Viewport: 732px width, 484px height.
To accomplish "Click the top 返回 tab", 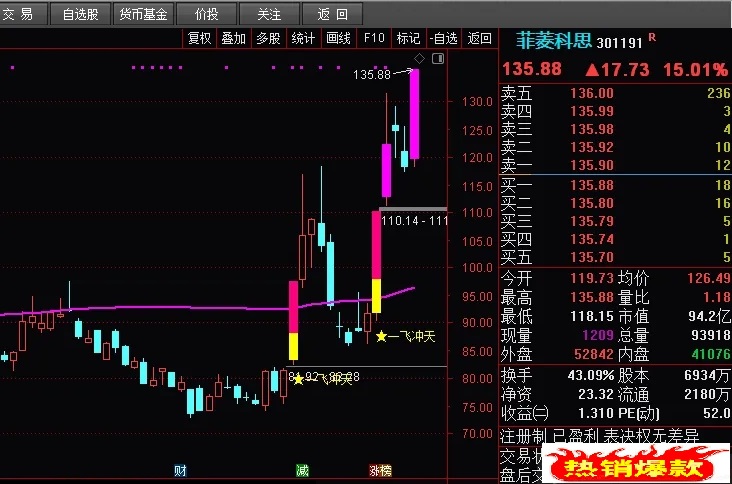I will tap(332, 14).
